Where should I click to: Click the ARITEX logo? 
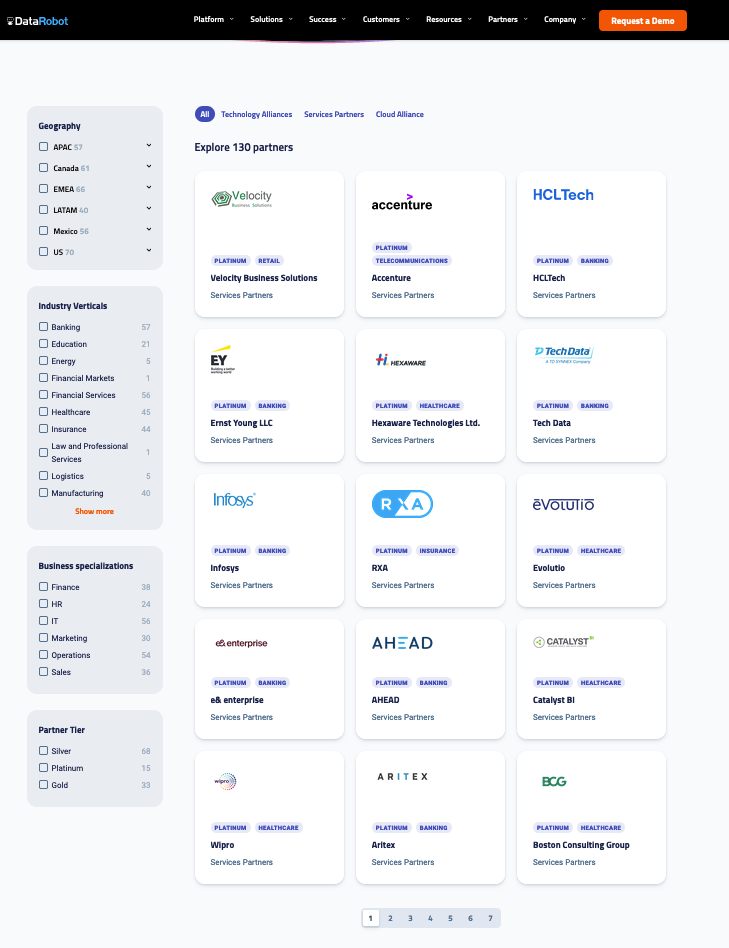[403, 776]
